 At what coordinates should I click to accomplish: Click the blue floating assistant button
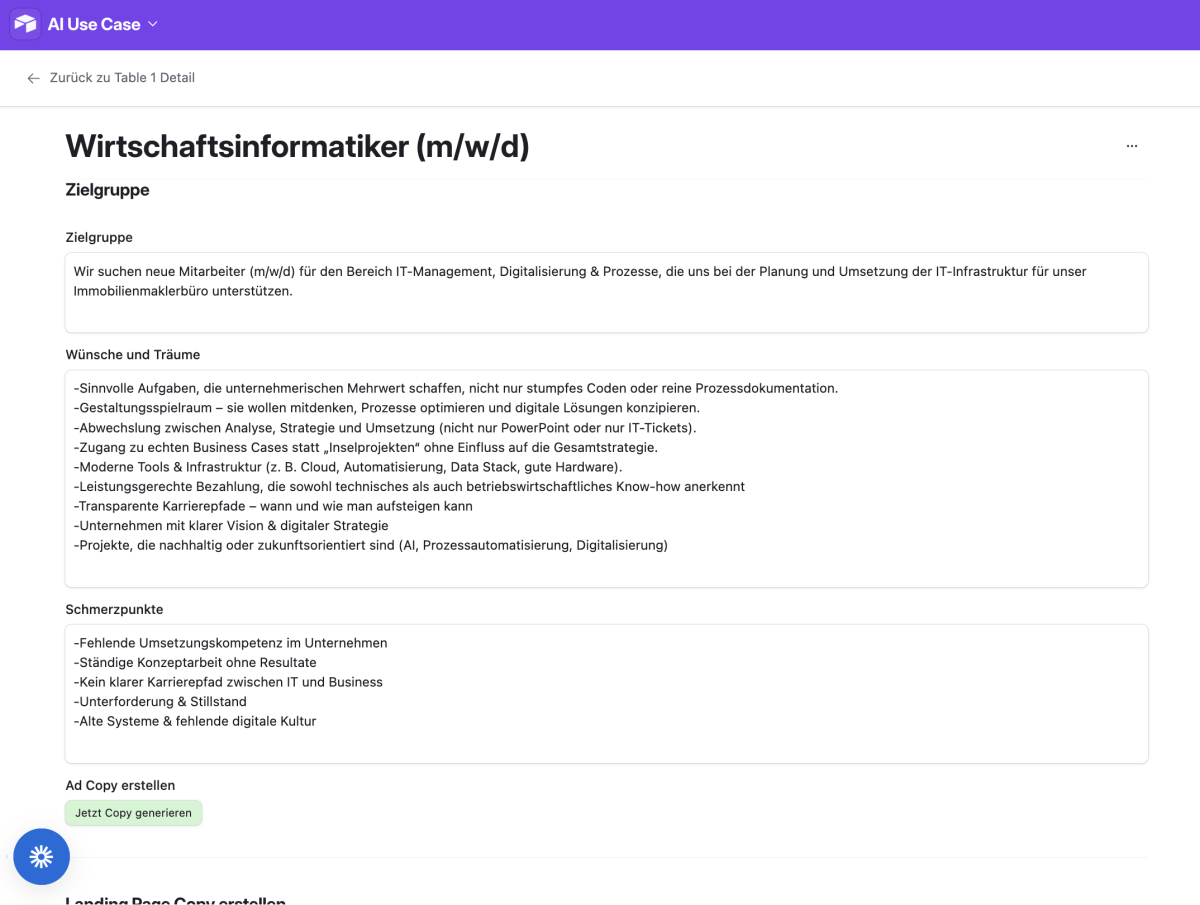coord(41,856)
